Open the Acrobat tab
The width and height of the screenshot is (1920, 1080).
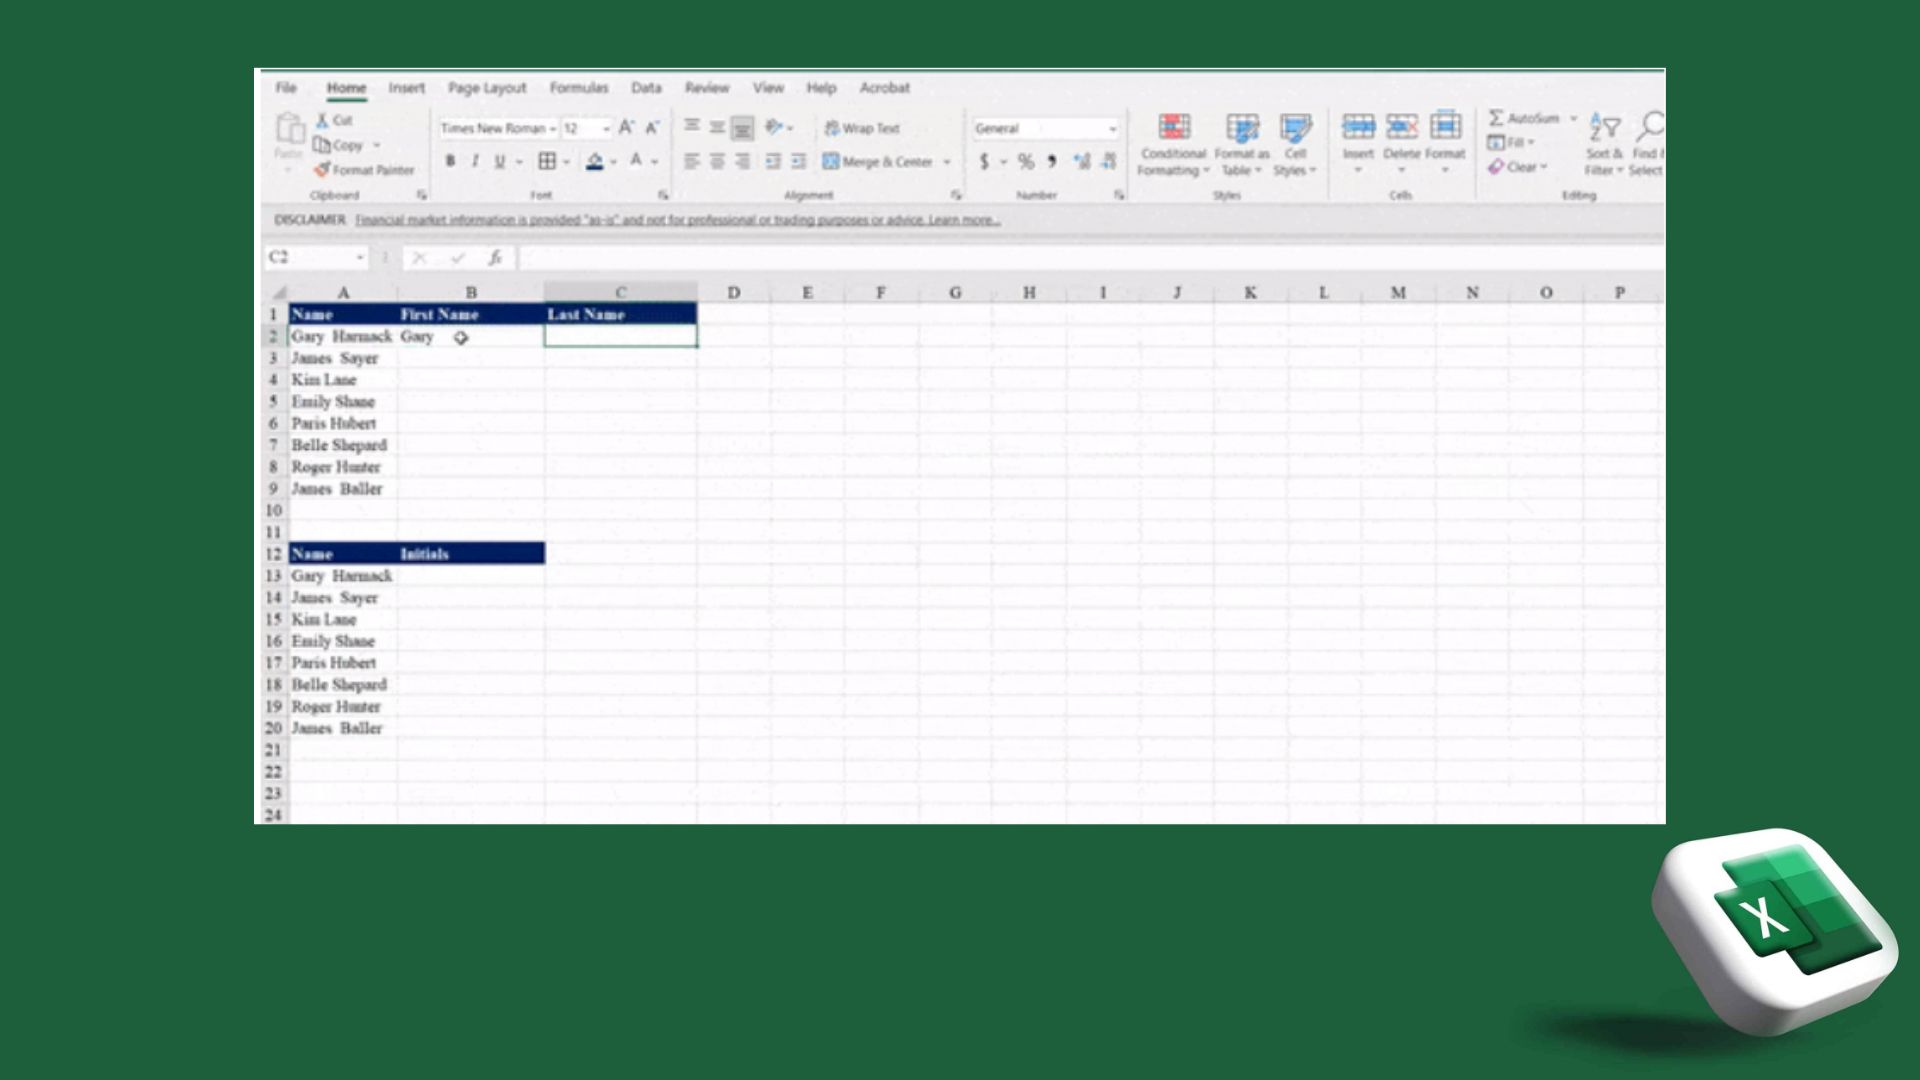(x=885, y=88)
